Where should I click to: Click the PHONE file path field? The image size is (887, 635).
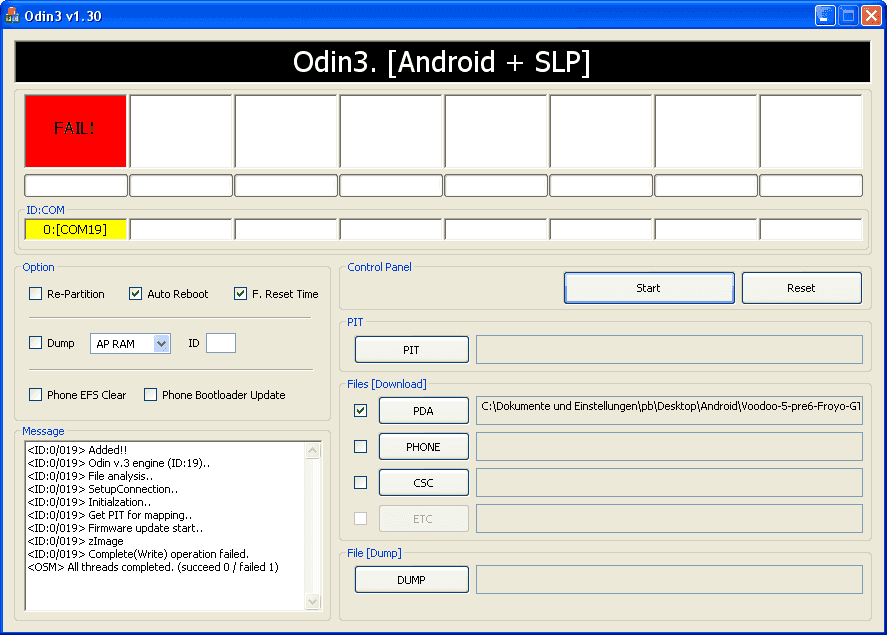669,447
